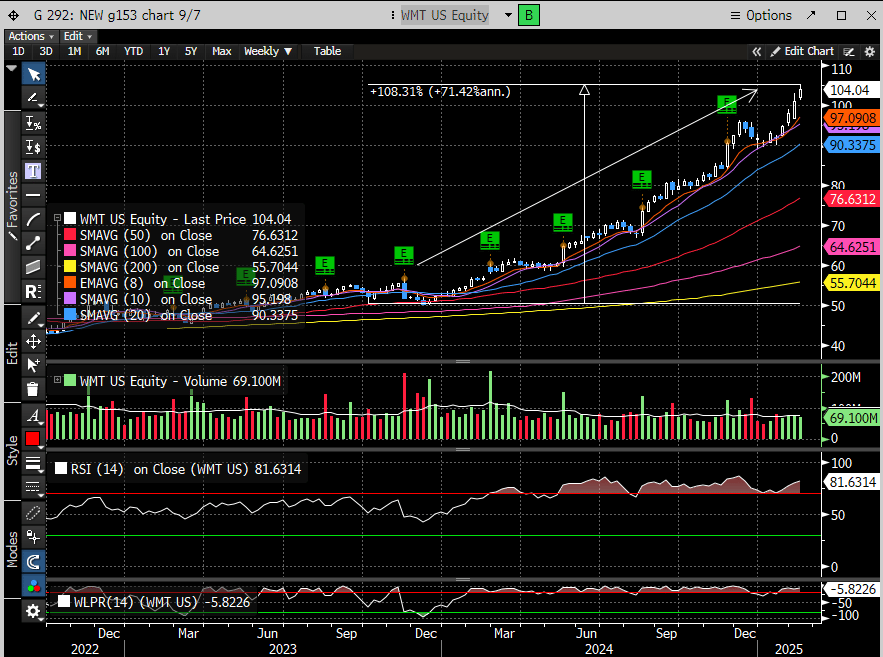Click the green B button
This screenshot has height=657, width=883.
click(529, 15)
